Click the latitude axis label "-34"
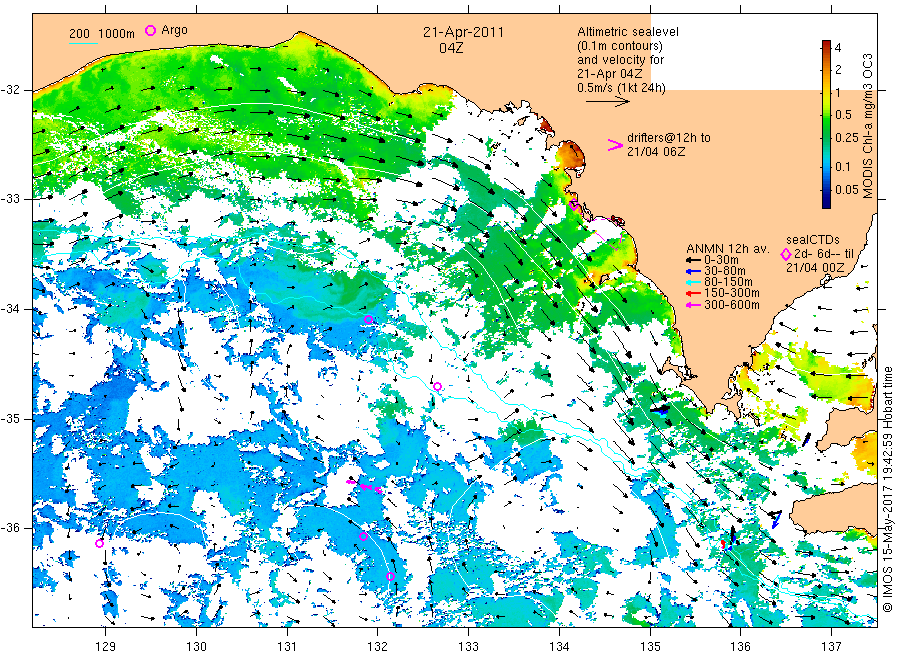This screenshot has height=660, width=900. [x=10, y=309]
